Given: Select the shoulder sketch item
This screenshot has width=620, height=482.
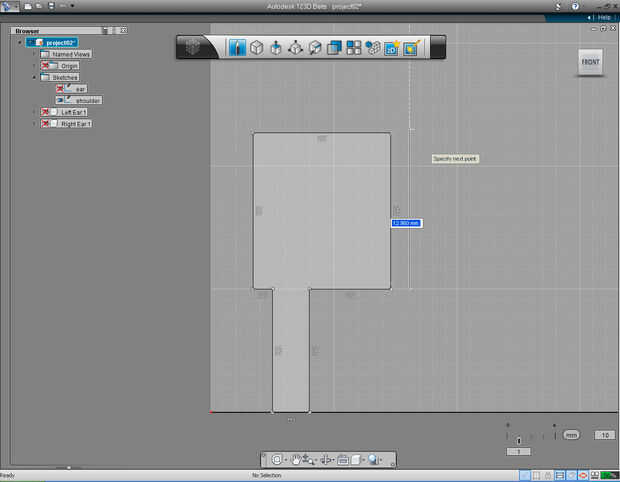Looking at the screenshot, I should [79, 100].
